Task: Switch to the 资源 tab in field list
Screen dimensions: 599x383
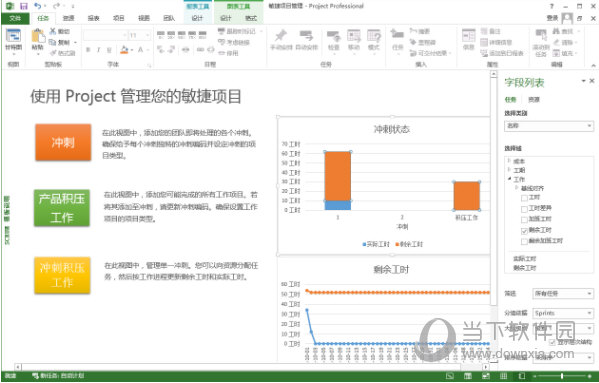Action: coord(534,100)
